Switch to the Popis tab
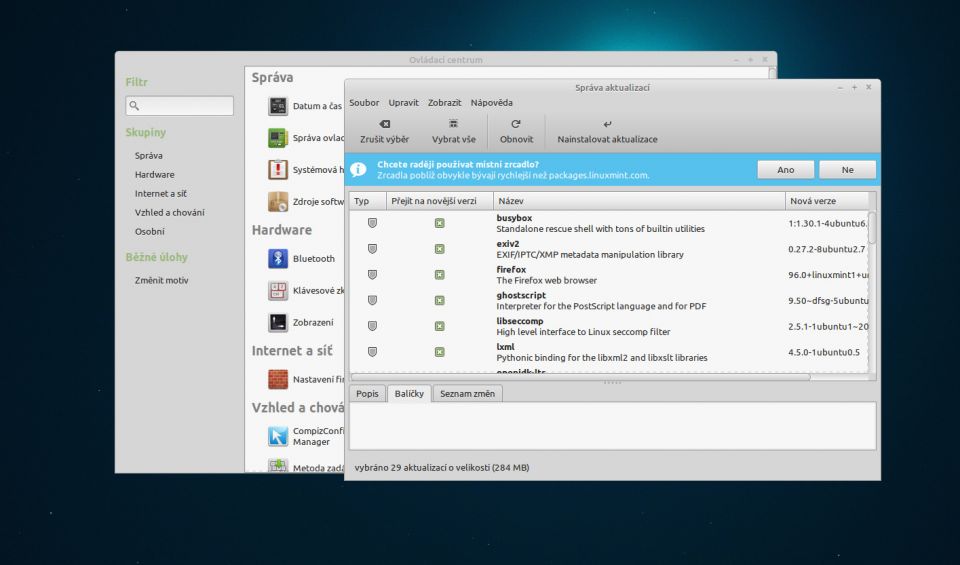This screenshot has width=960, height=565. [367, 394]
